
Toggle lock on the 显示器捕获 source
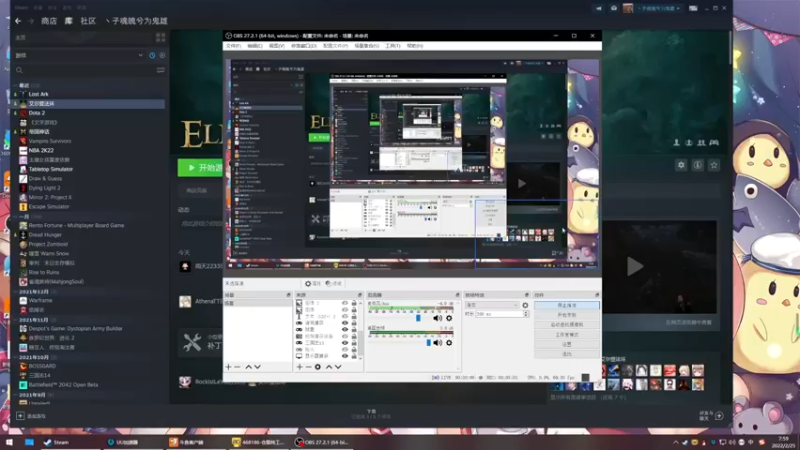354,356
